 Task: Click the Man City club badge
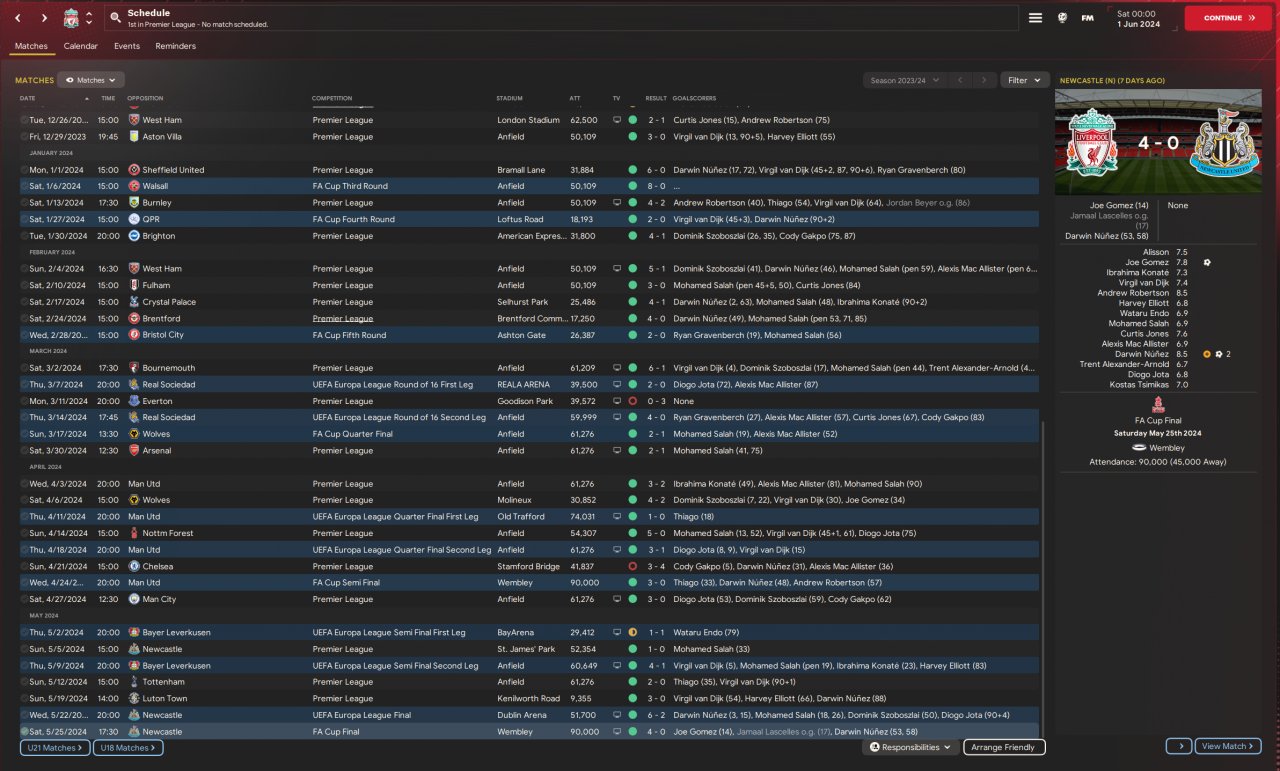[x=134, y=599]
